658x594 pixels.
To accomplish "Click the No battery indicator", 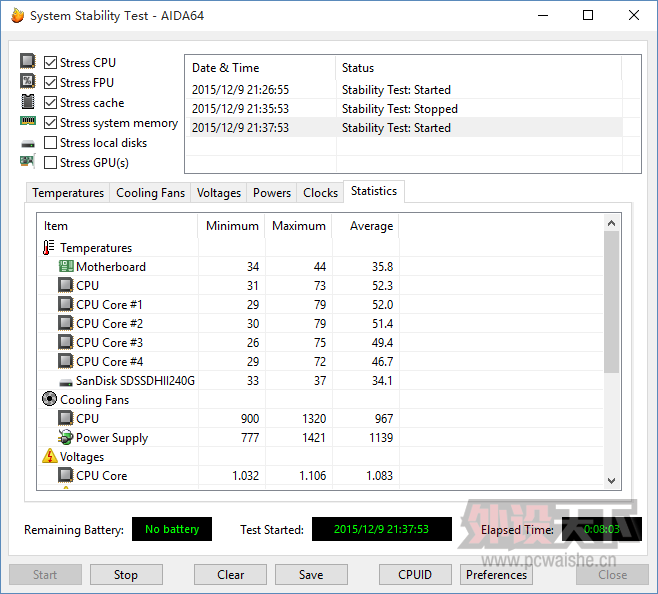I will click(x=172, y=529).
